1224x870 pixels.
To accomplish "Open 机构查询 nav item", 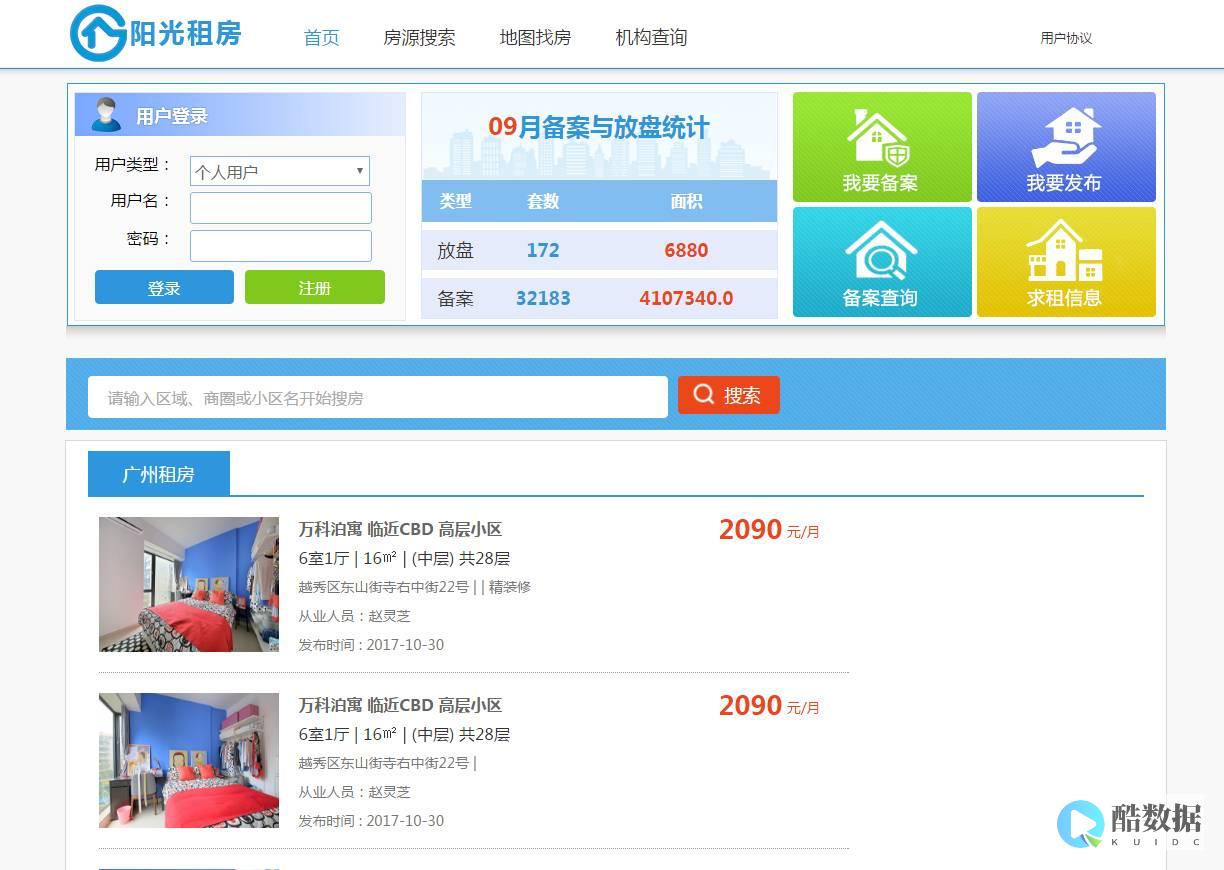I will [x=651, y=37].
